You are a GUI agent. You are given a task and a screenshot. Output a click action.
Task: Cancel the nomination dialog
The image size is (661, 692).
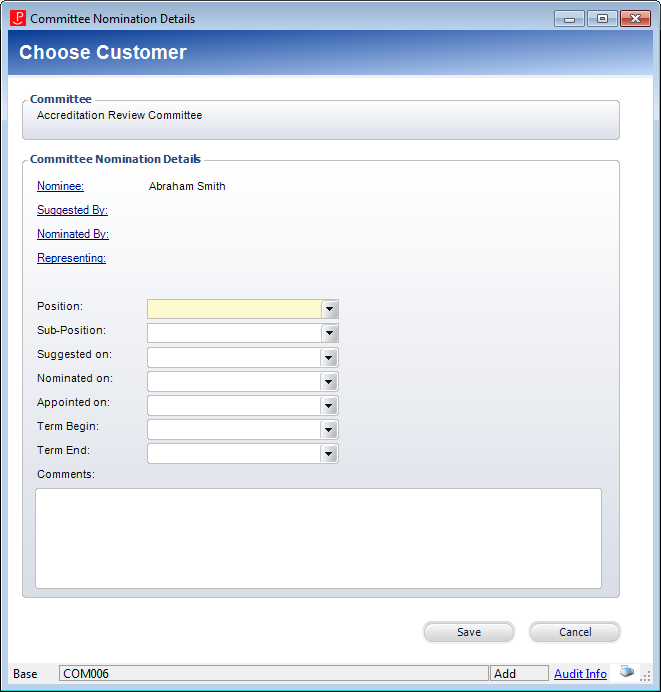tap(575, 632)
